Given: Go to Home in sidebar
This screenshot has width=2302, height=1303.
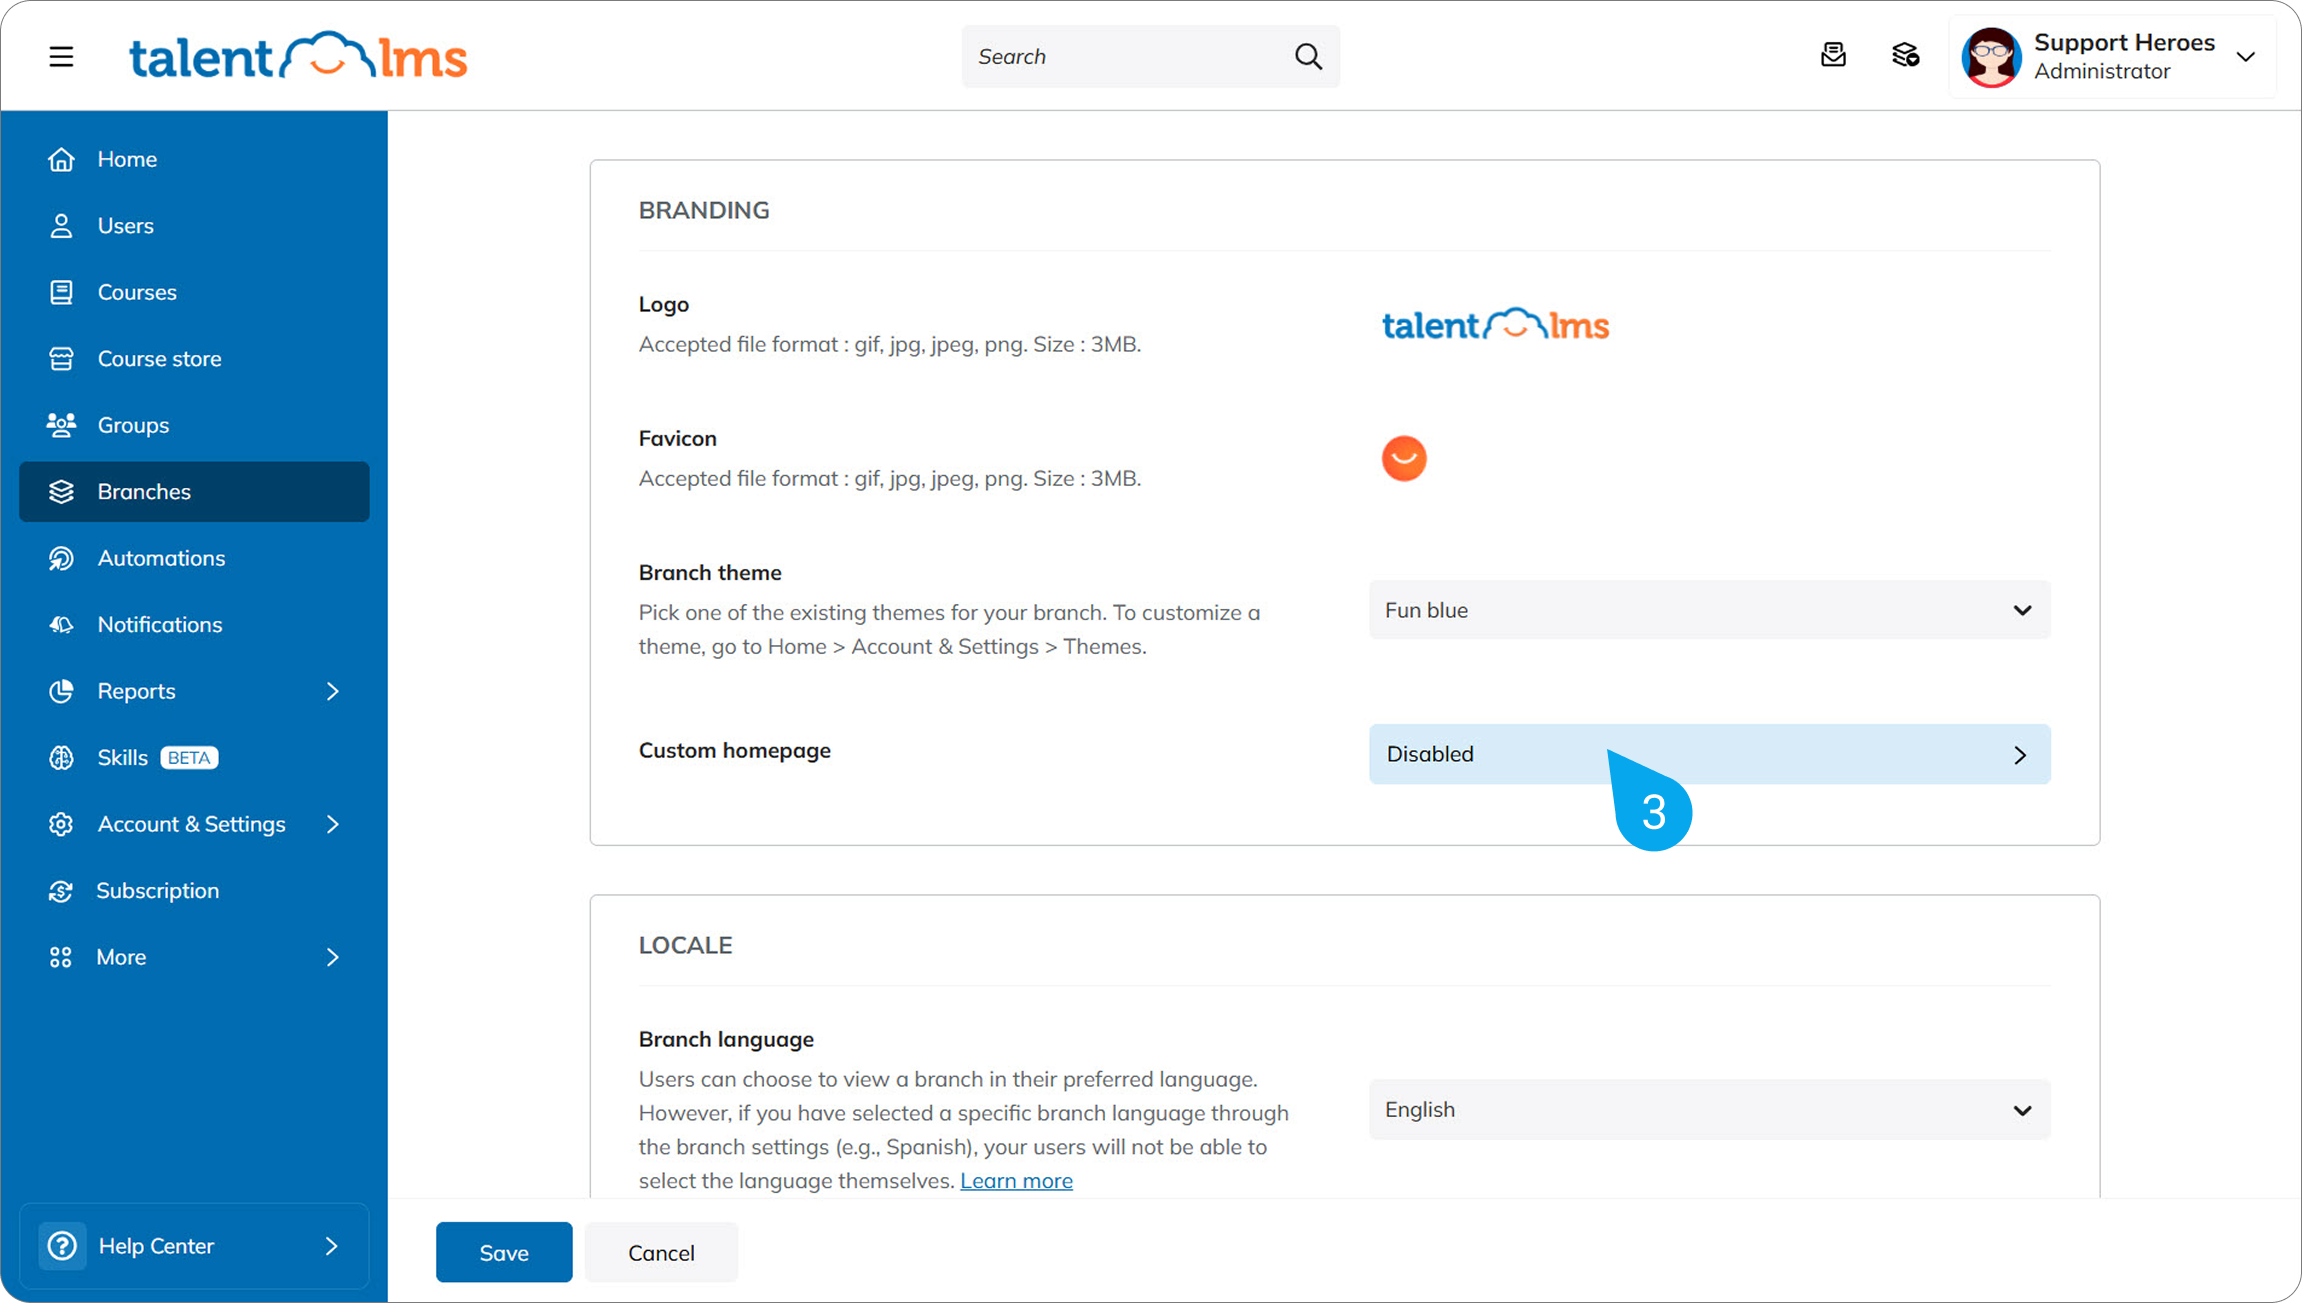Looking at the screenshot, I should [x=194, y=159].
